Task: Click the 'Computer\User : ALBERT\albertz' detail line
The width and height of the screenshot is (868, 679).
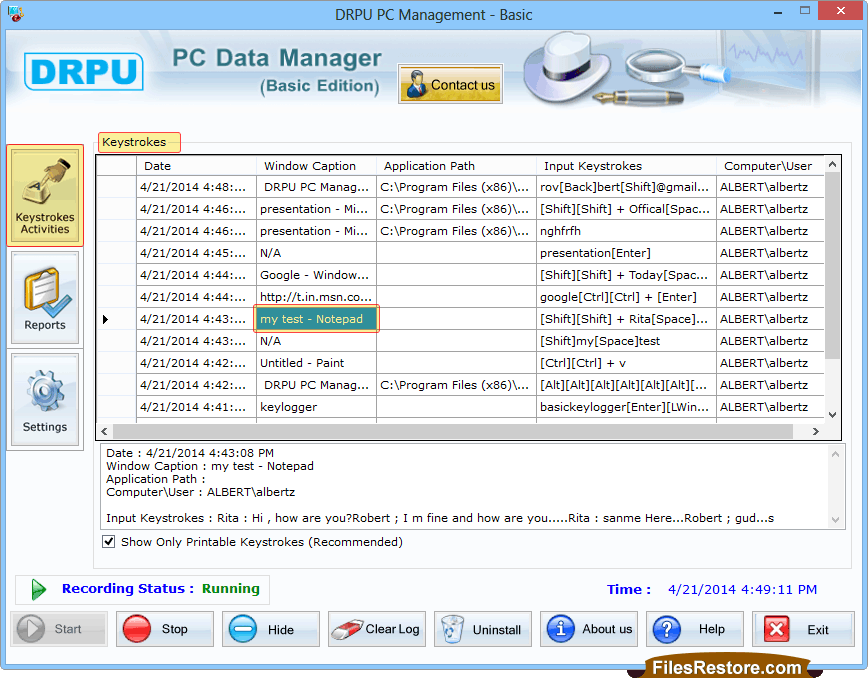Action: pos(200,493)
